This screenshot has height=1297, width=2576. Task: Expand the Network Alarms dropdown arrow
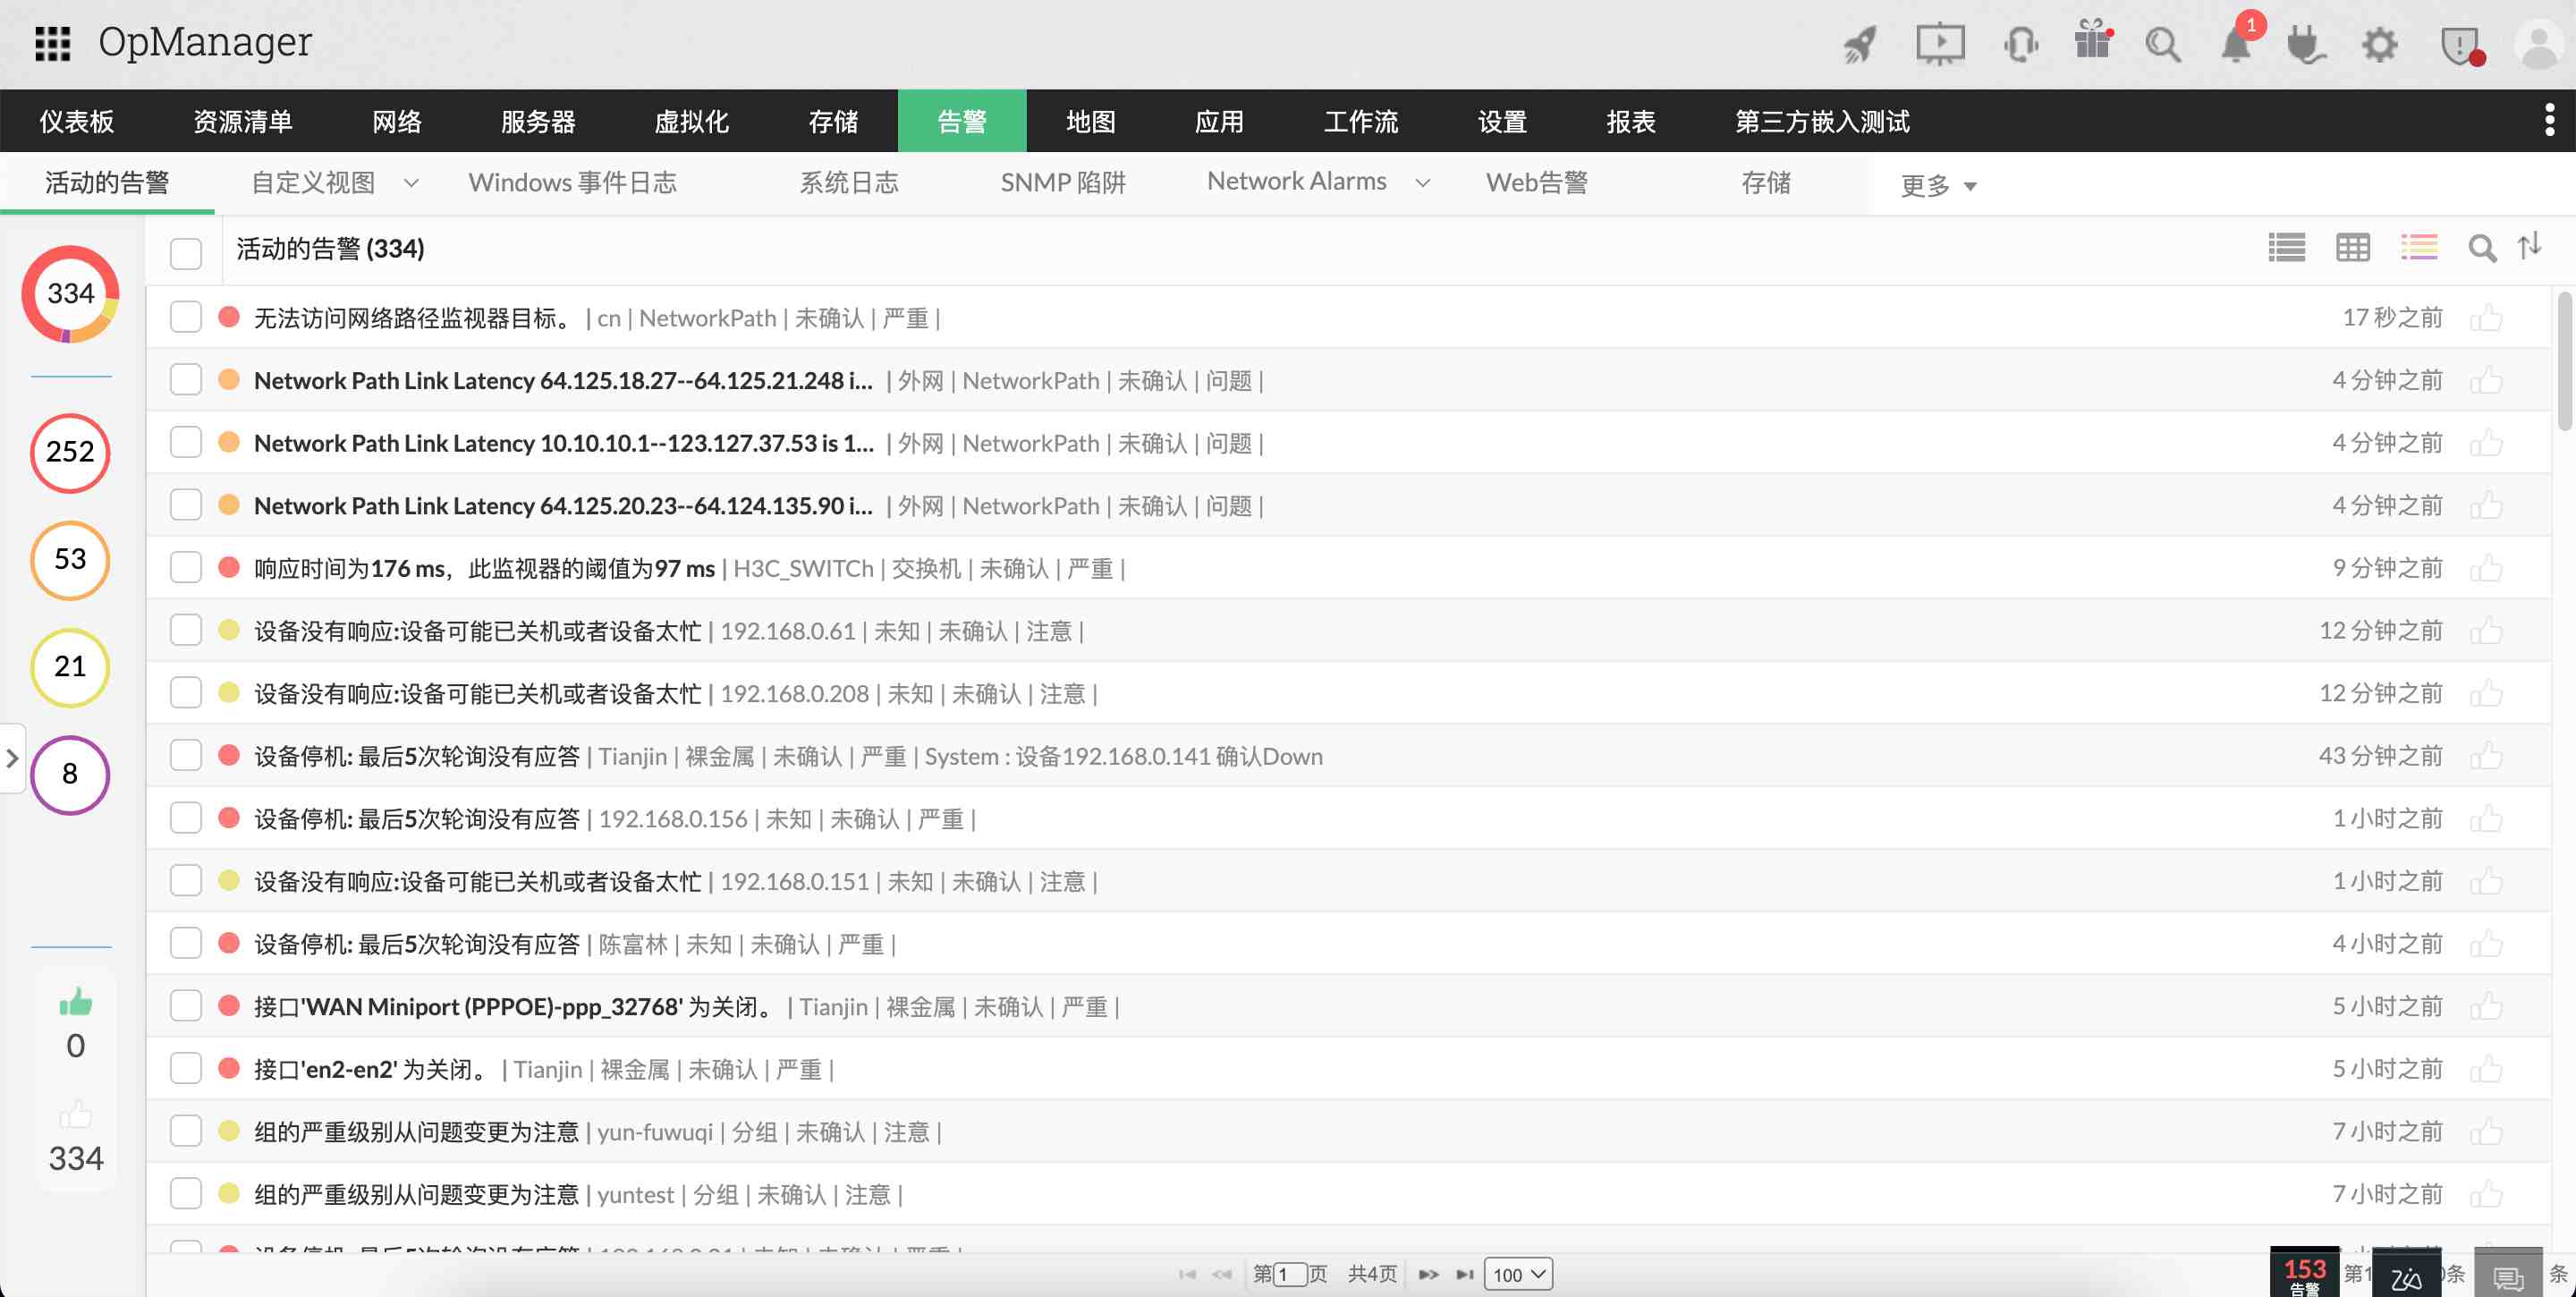[x=1422, y=183]
